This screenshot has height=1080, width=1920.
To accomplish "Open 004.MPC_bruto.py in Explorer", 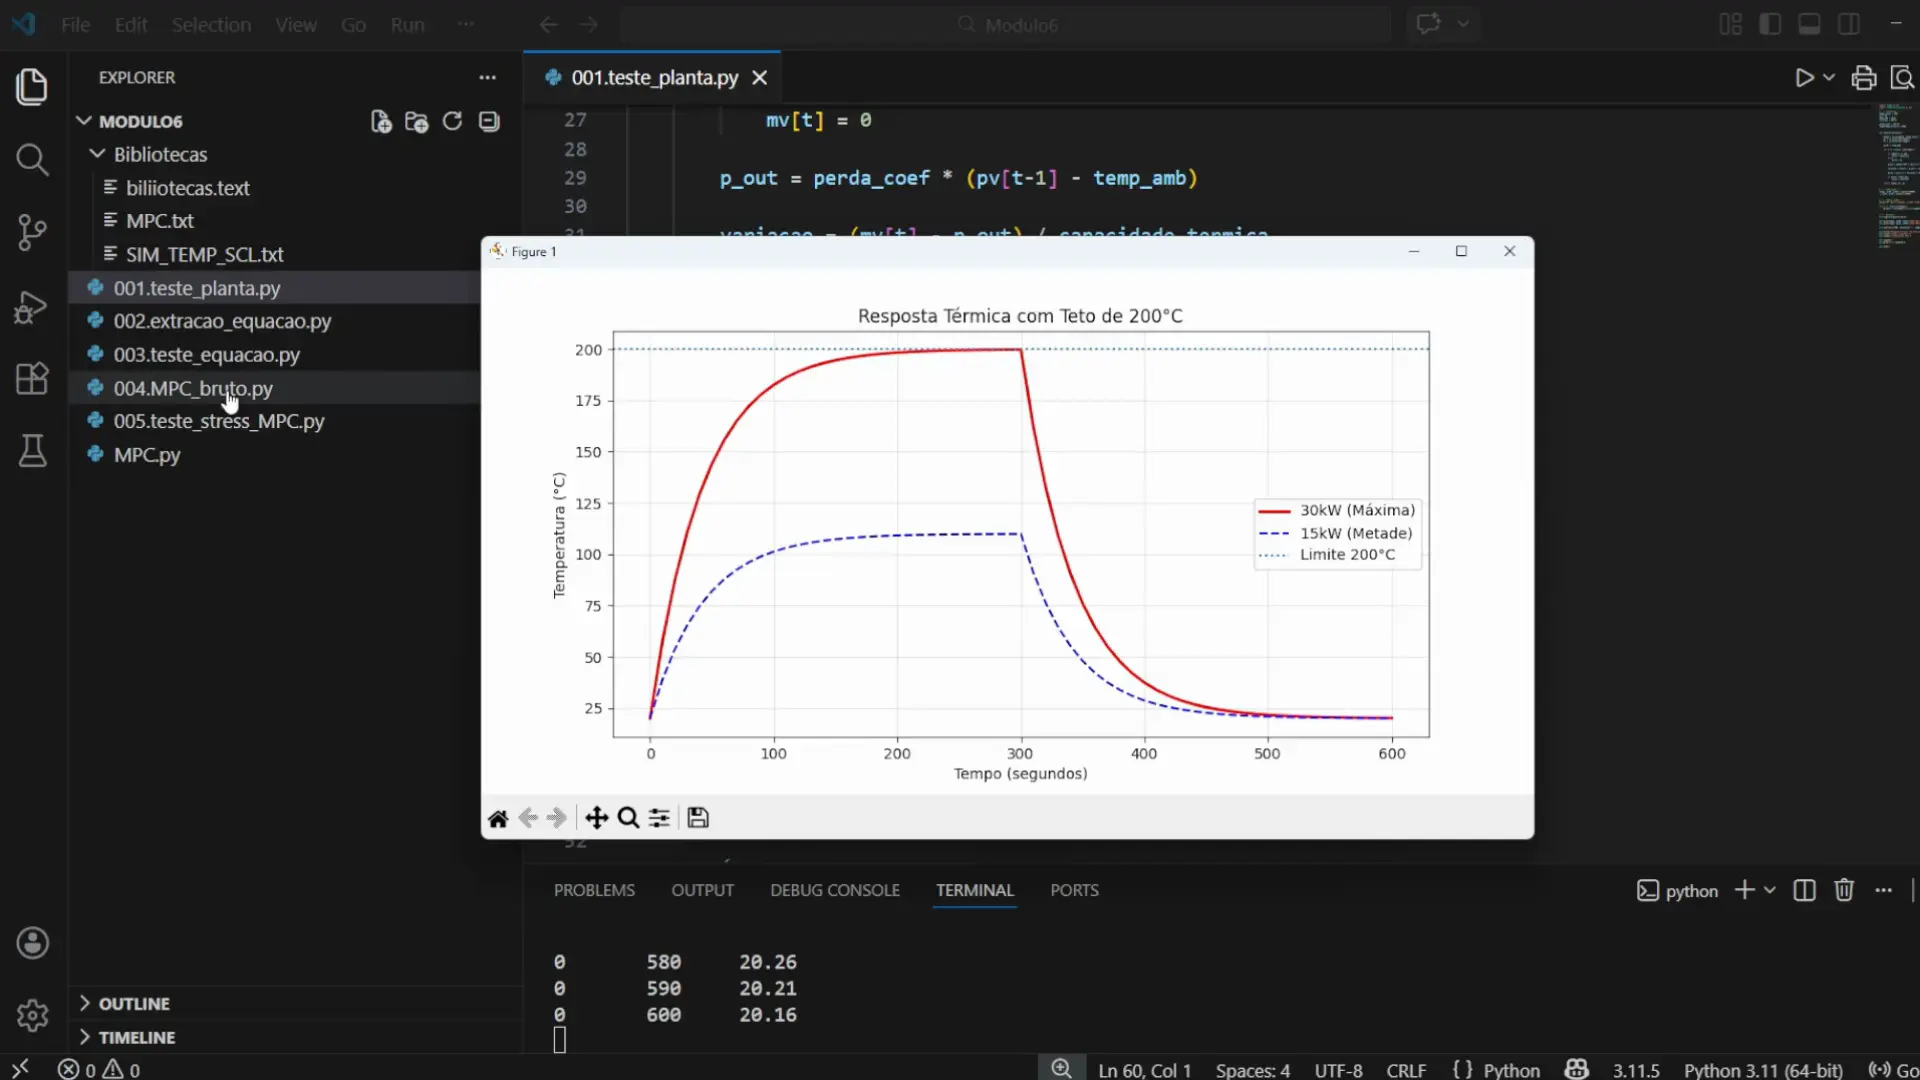I will coord(193,388).
